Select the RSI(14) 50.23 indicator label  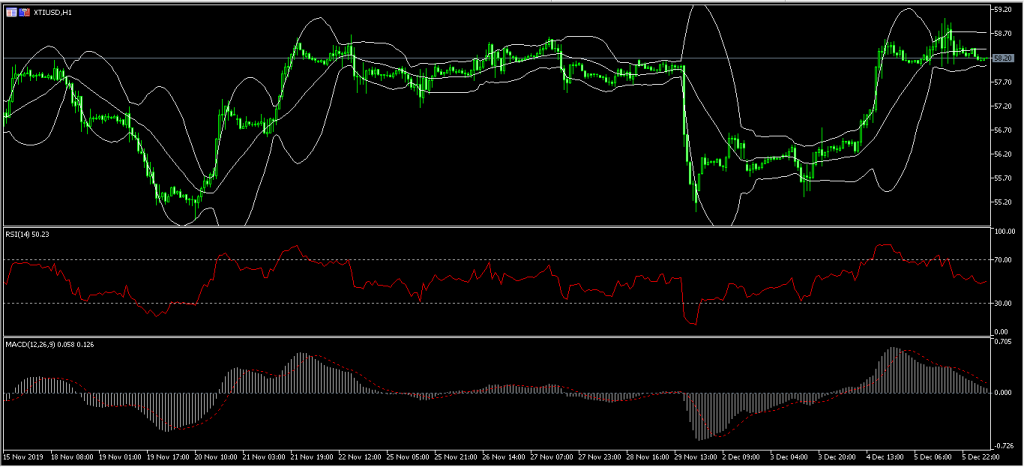27,232
